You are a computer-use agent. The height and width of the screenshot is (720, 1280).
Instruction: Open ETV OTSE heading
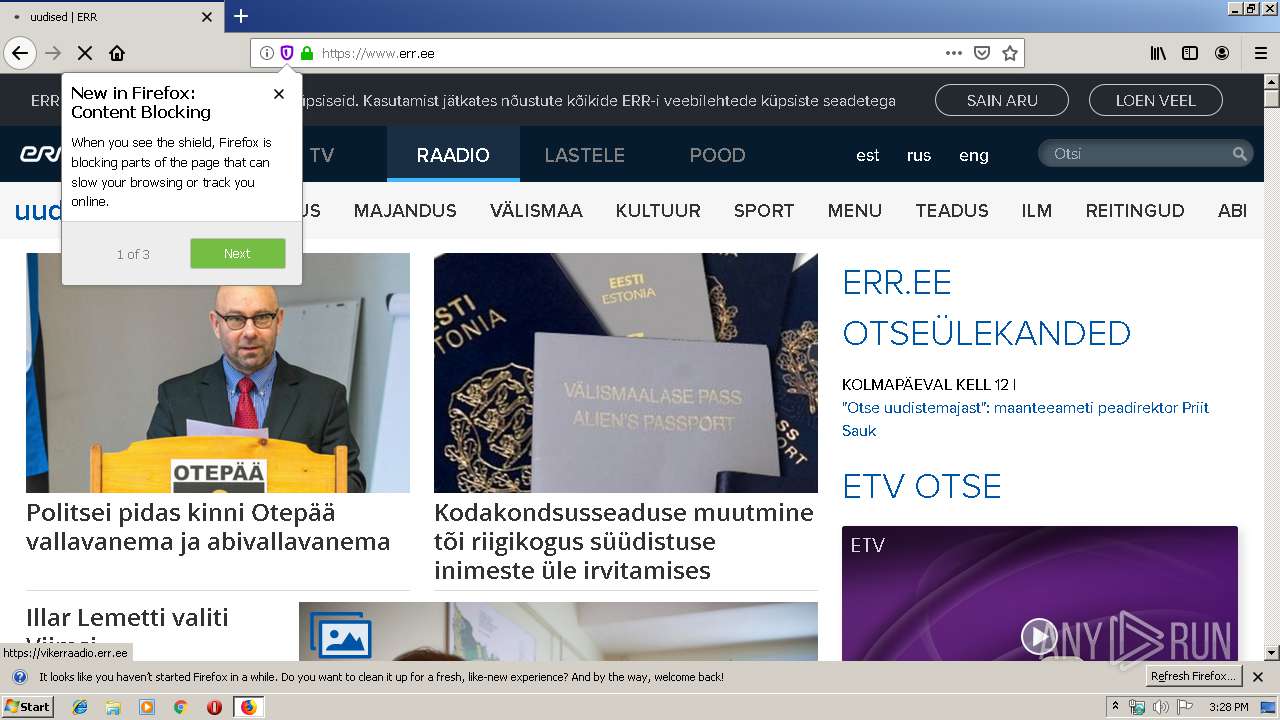[922, 486]
